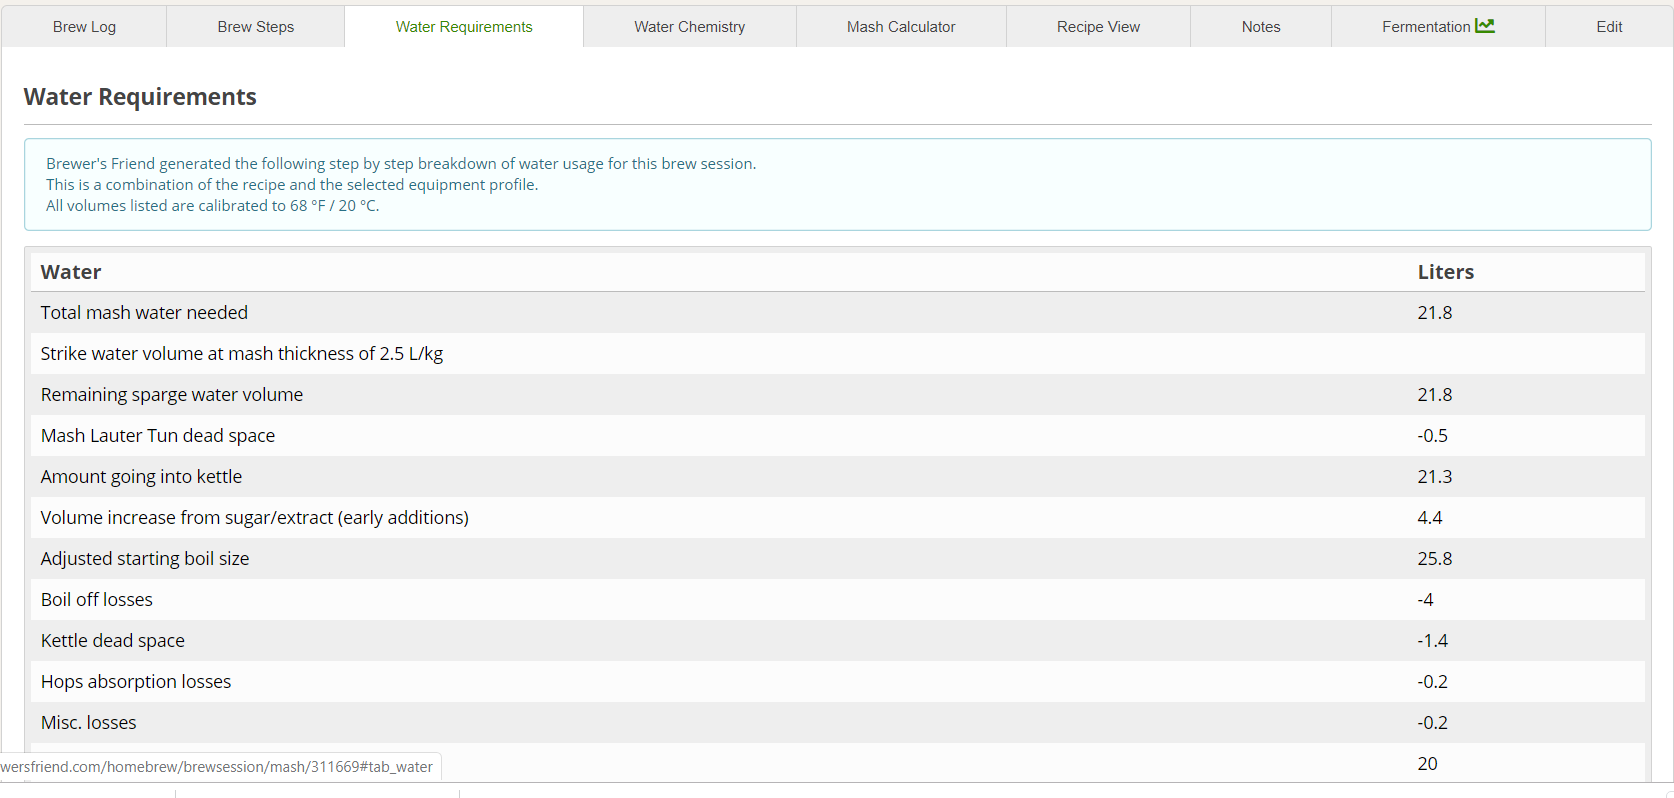This screenshot has width=1674, height=798.
Task: Go to the Mash Calculator tab
Action: pyautogui.click(x=901, y=27)
